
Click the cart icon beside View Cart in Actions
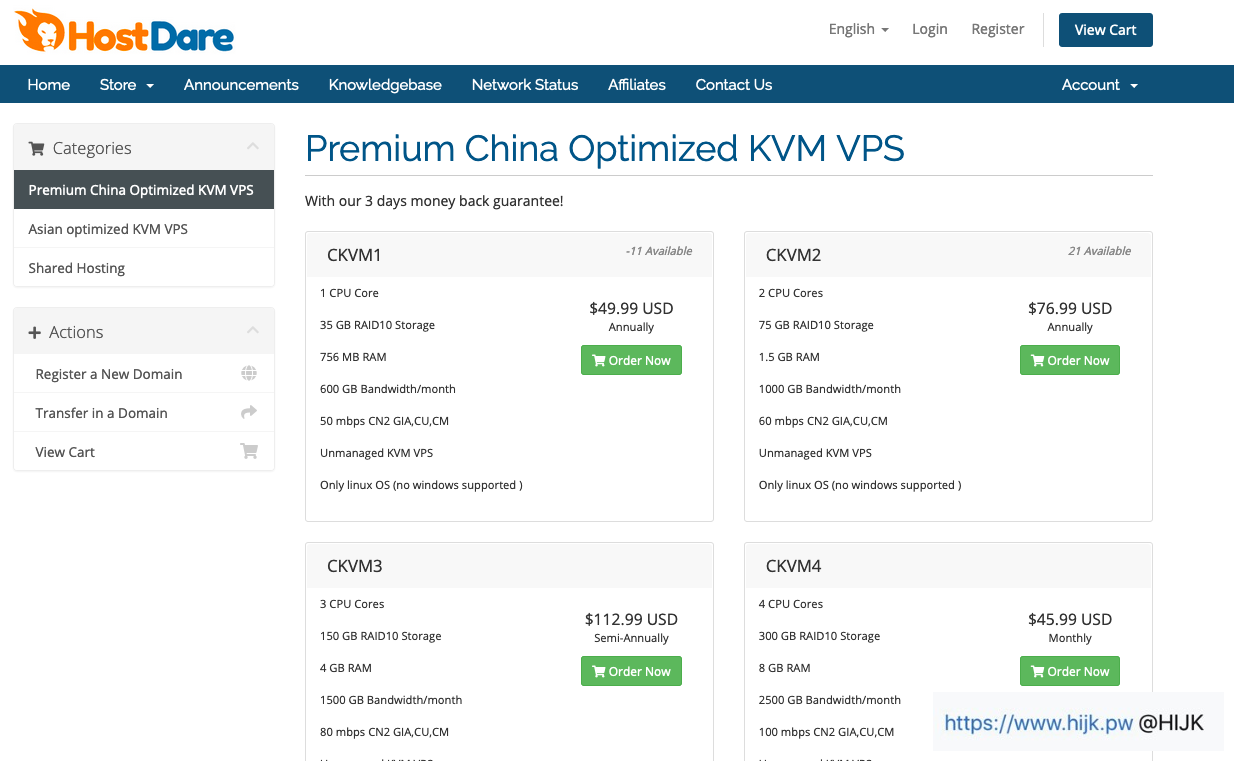[249, 451]
